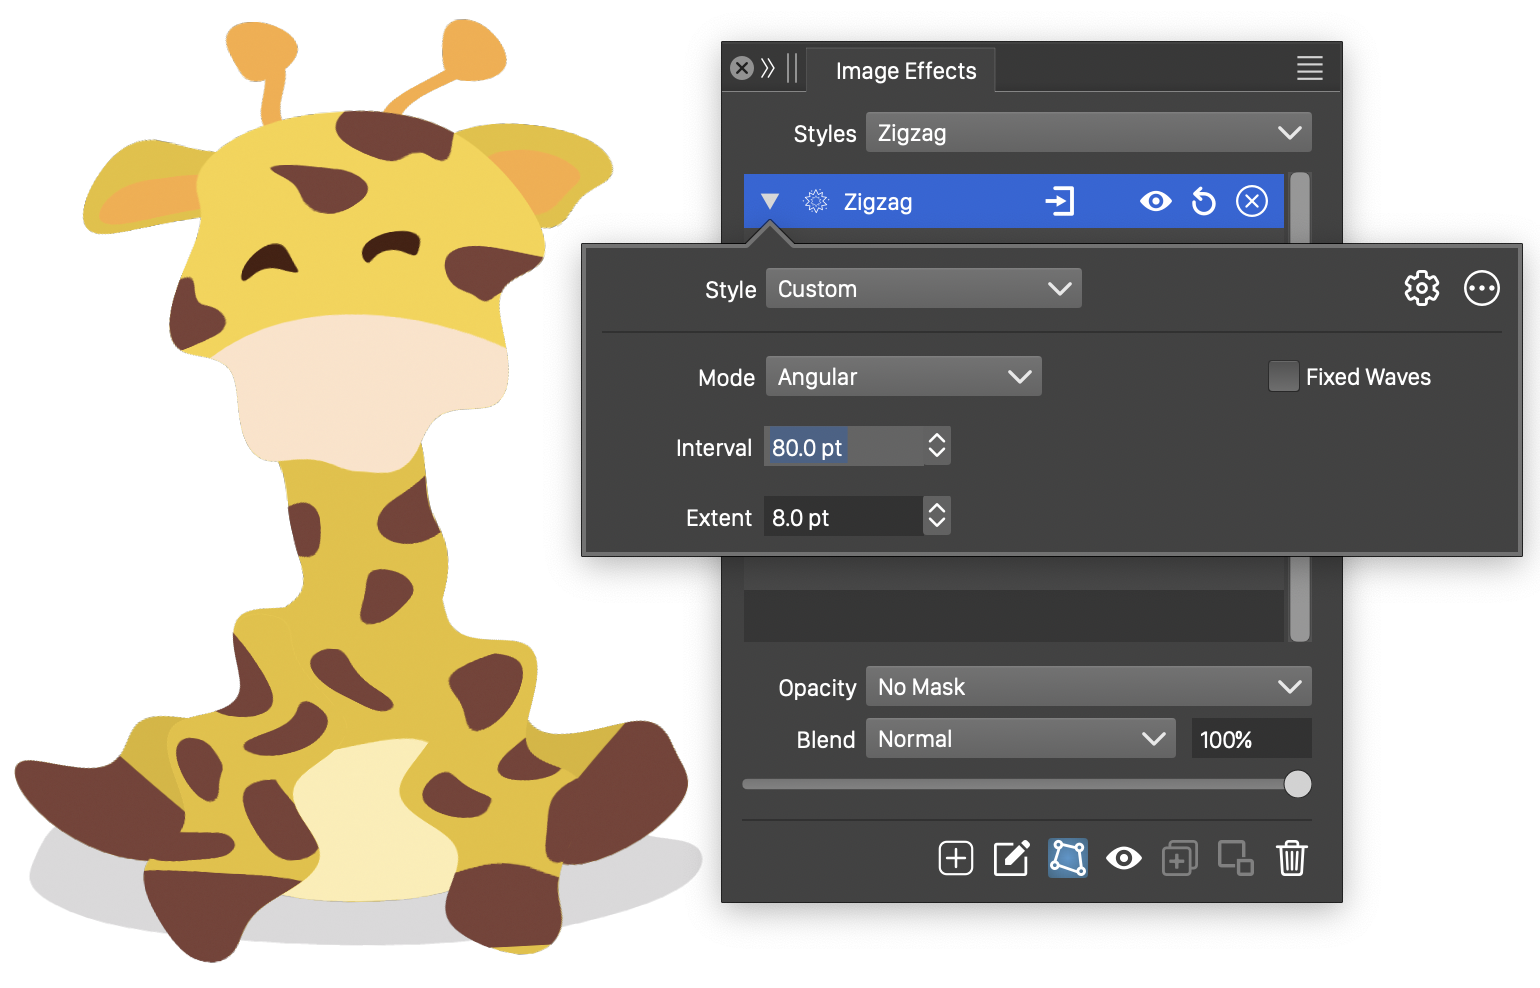Enable the Fixed Waves checkbox
The image size is (1540, 988).
click(x=1283, y=377)
